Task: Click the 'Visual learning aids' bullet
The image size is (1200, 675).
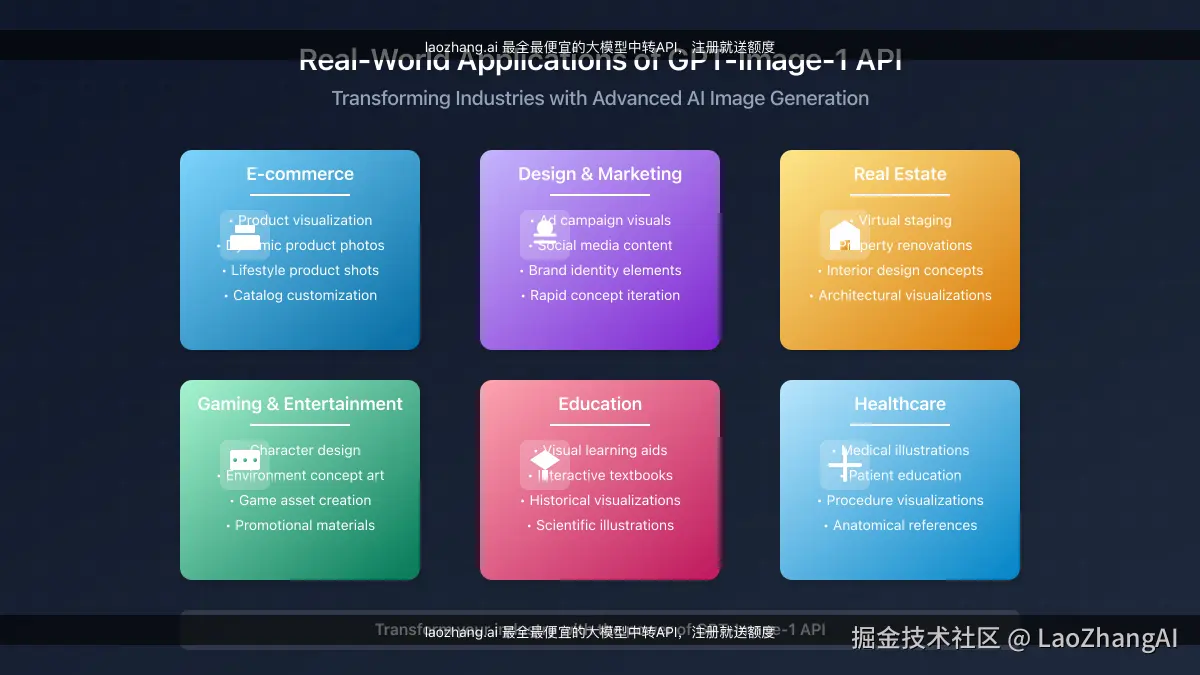Action: (x=600, y=450)
